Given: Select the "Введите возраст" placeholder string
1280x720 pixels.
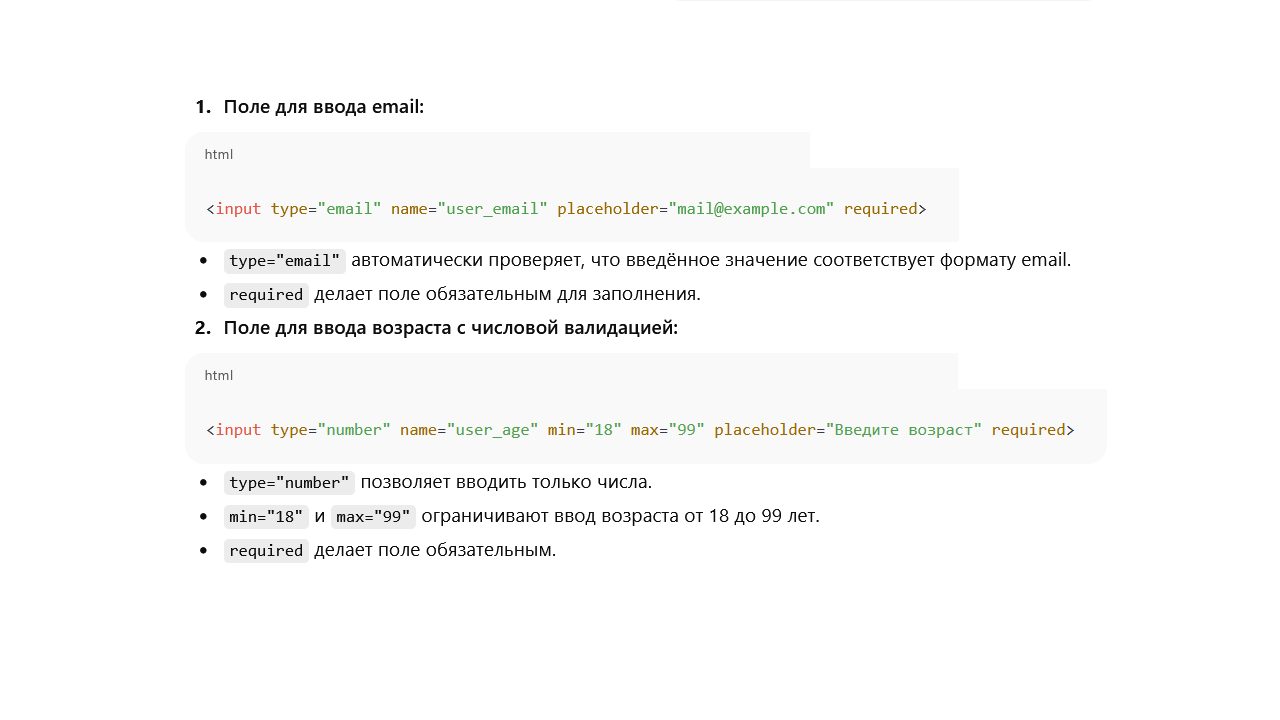Looking at the screenshot, I should pos(903,430).
